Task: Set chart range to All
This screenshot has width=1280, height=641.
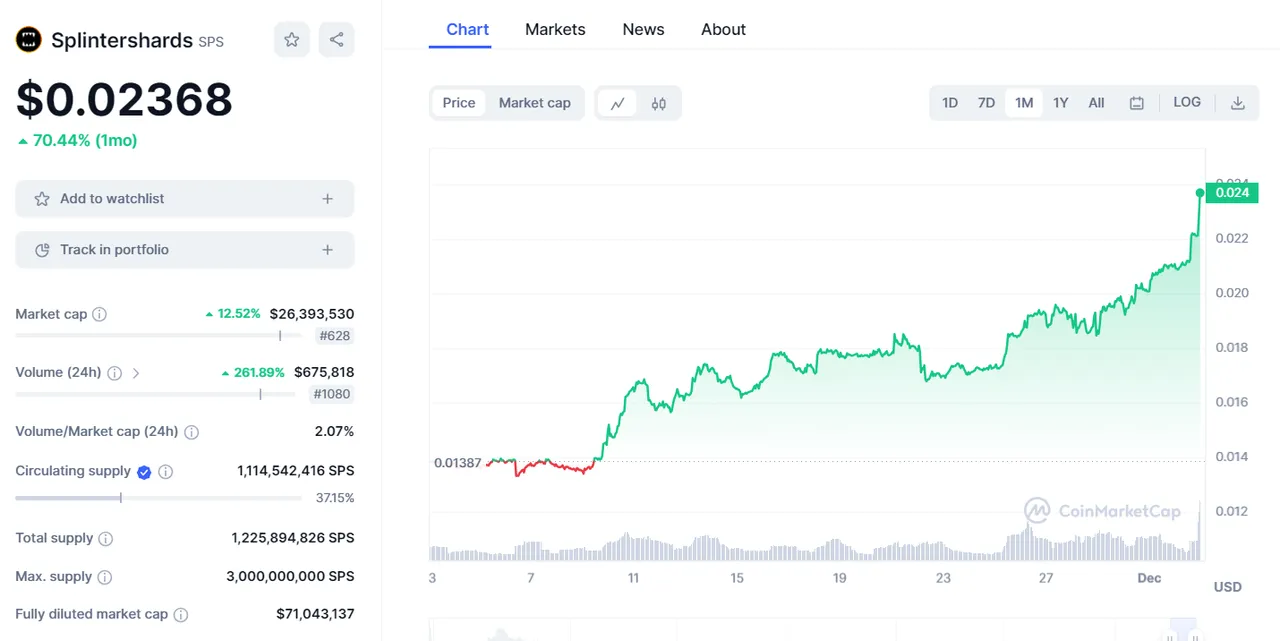Action: tap(1096, 103)
